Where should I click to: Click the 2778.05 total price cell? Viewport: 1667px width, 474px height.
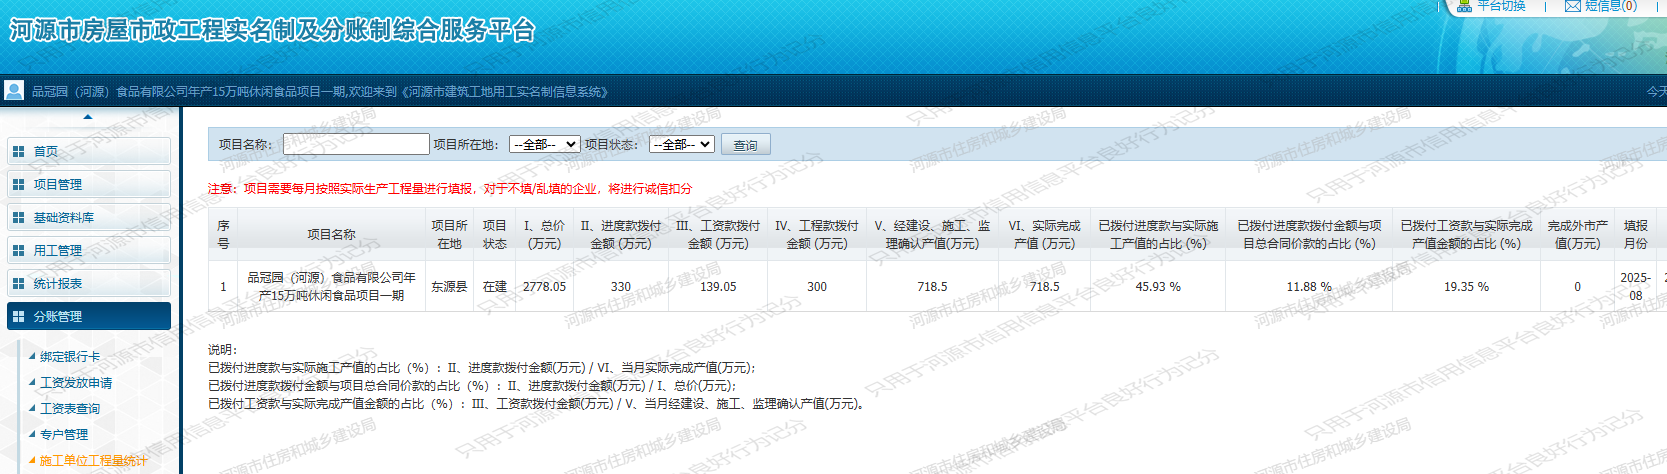pyautogui.click(x=544, y=286)
